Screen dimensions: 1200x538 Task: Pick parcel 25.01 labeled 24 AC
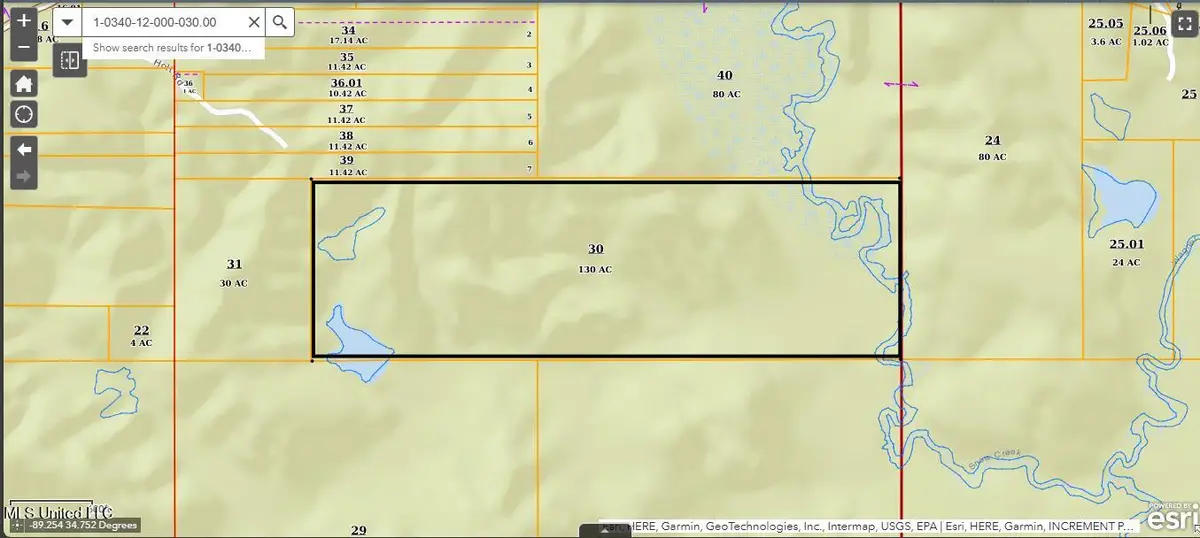[x=1126, y=251]
